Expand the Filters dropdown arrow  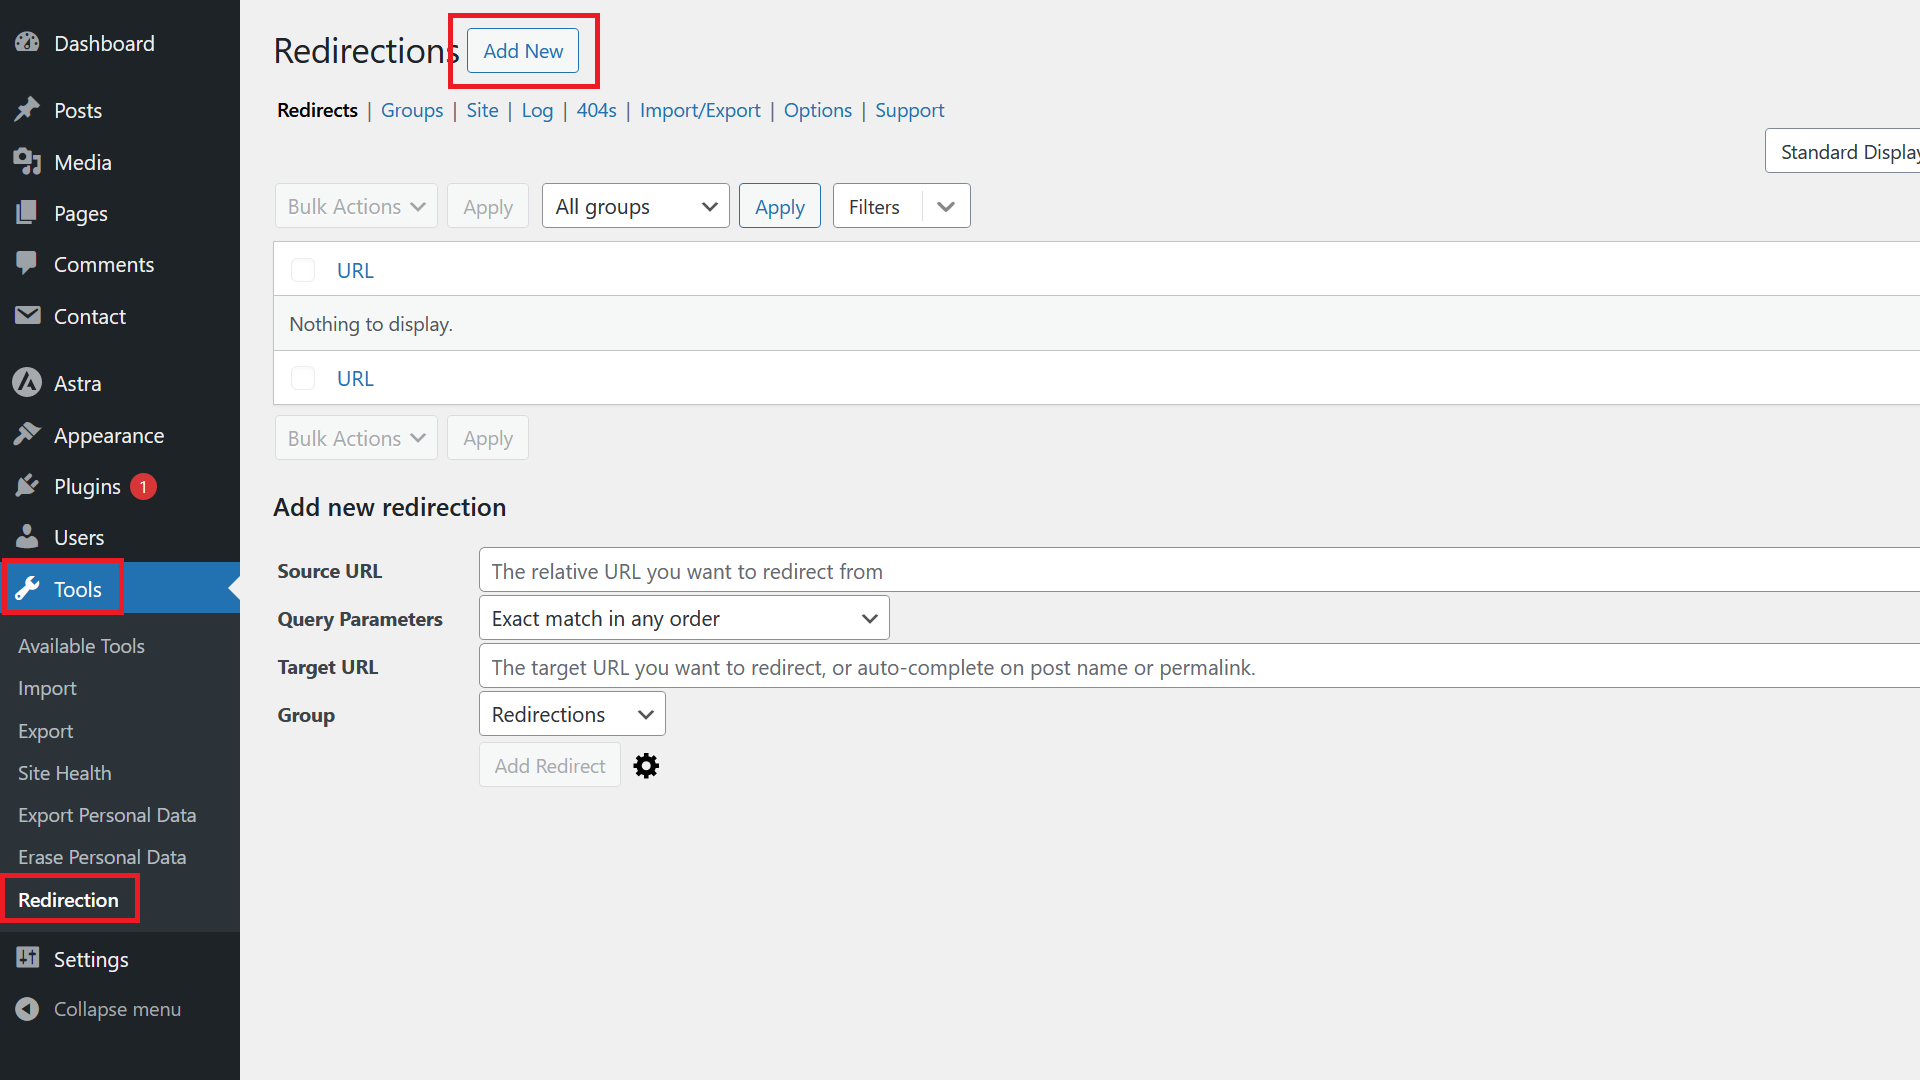tap(946, 206)
